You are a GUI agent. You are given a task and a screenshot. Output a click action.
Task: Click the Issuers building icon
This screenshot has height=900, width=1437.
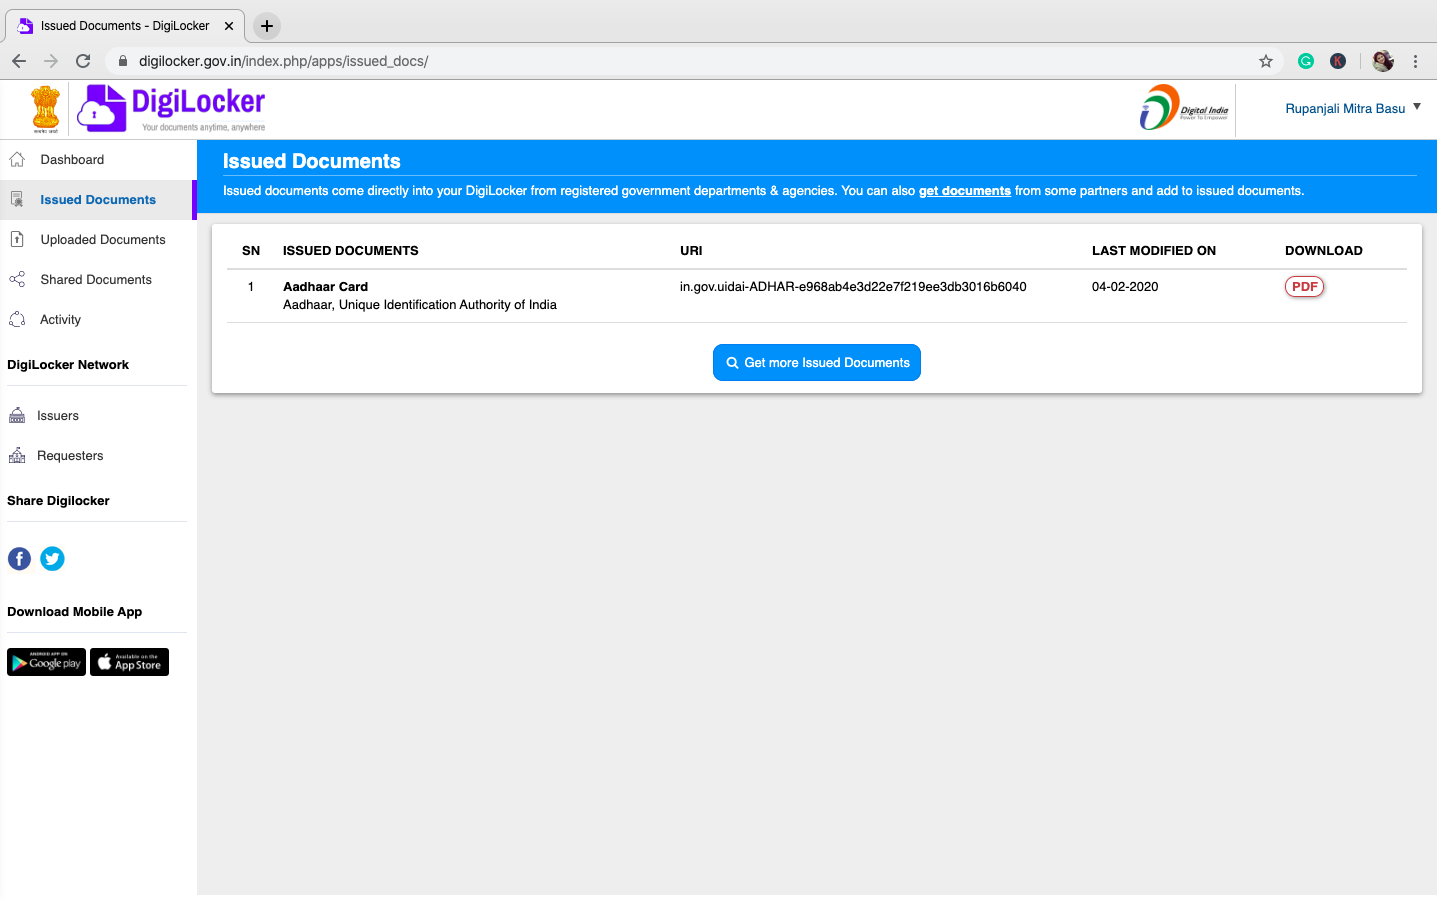pos(17,416)
